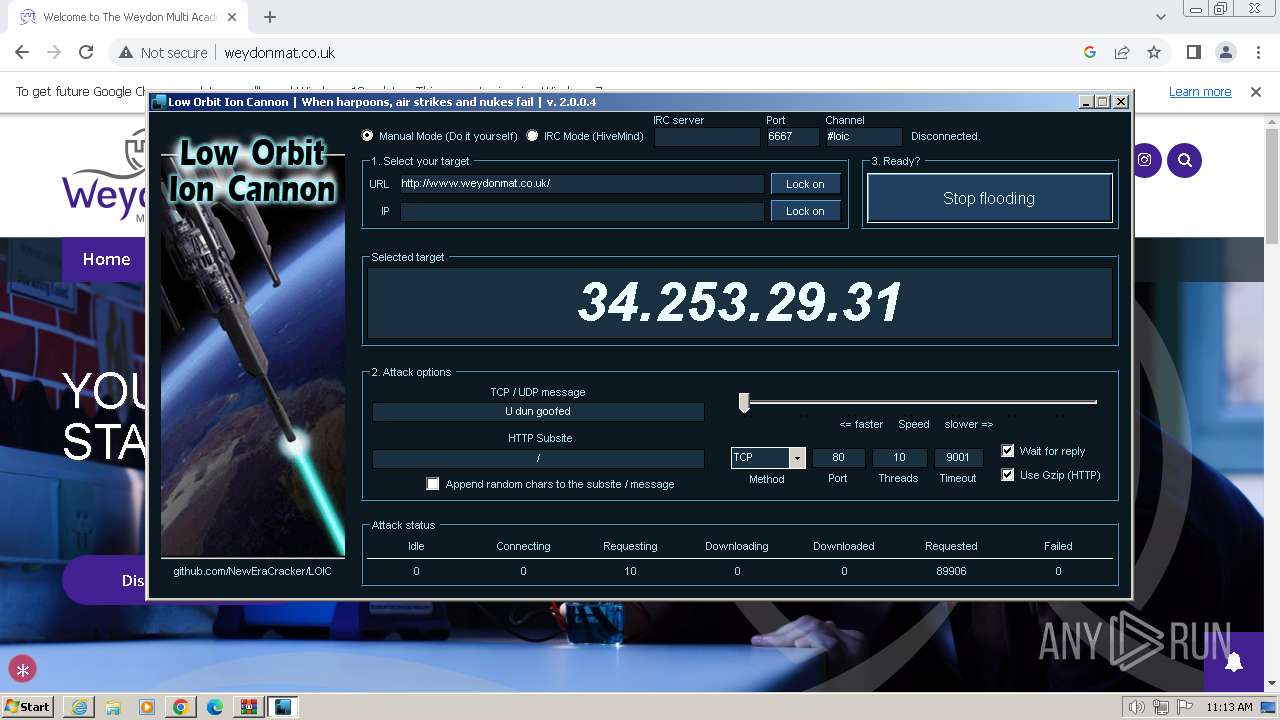Open the website's Instagram icon
Viewport: 1280px width, 720px height.
(1145, 160)
